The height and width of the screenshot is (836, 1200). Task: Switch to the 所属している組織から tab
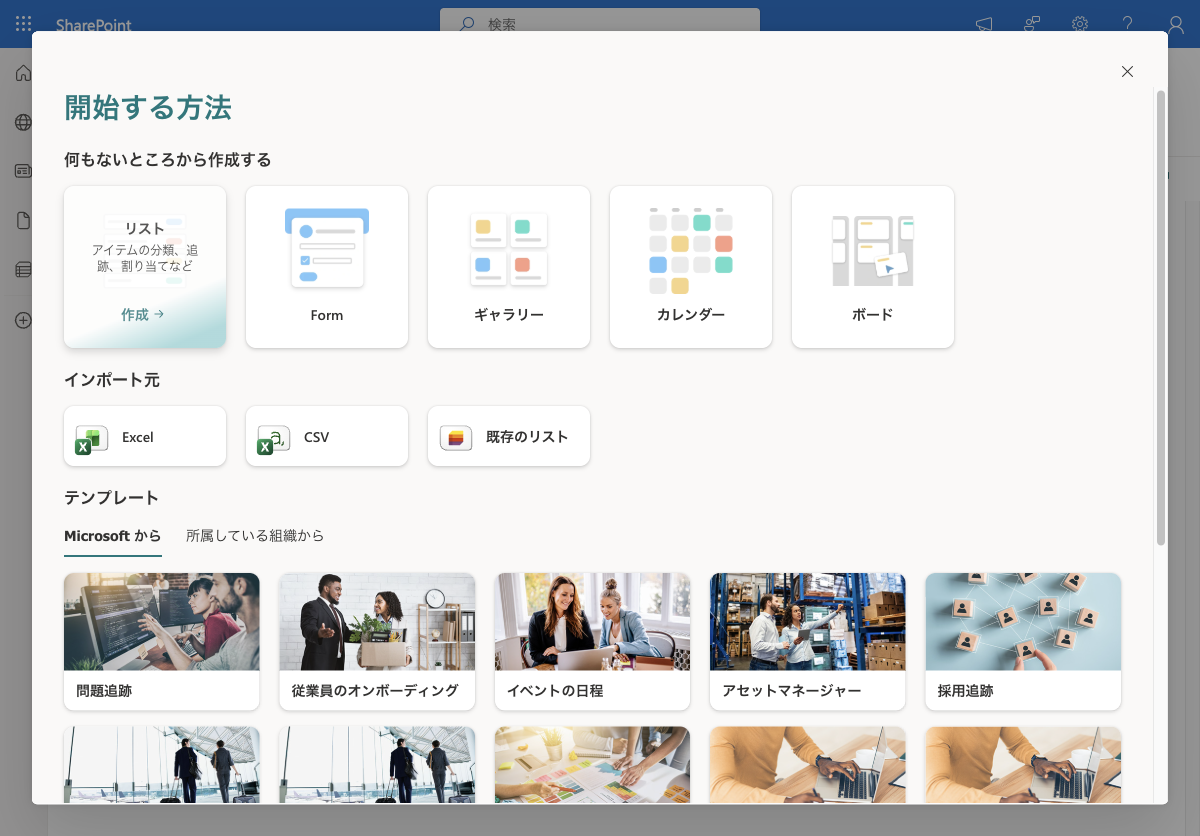(x=255, y=536)
